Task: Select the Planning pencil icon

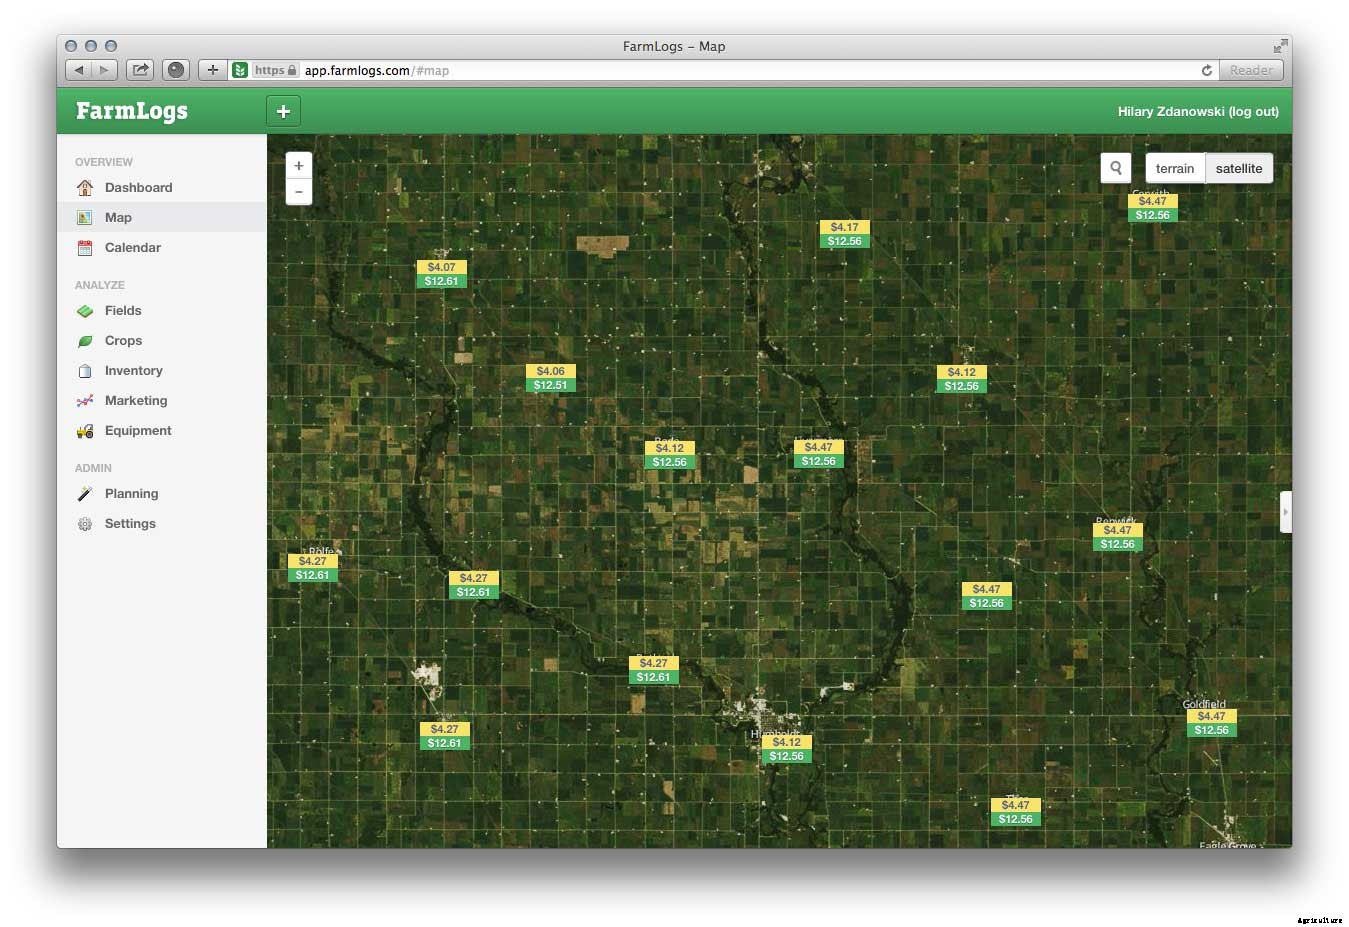Action: point(85,493)
